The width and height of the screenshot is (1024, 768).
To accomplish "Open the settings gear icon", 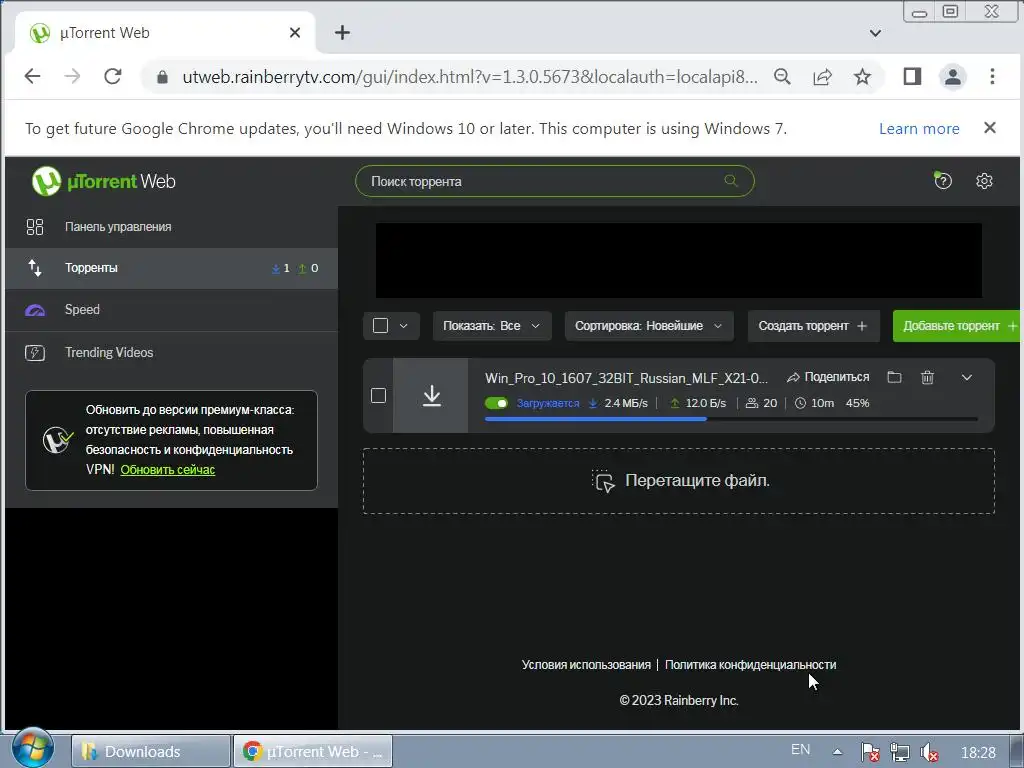I will [984, 181].
